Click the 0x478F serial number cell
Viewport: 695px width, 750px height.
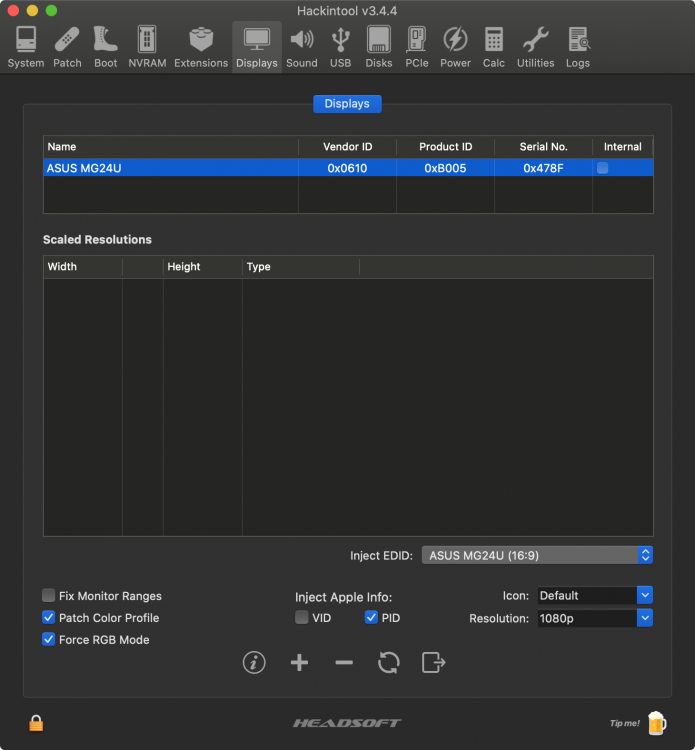543,168
